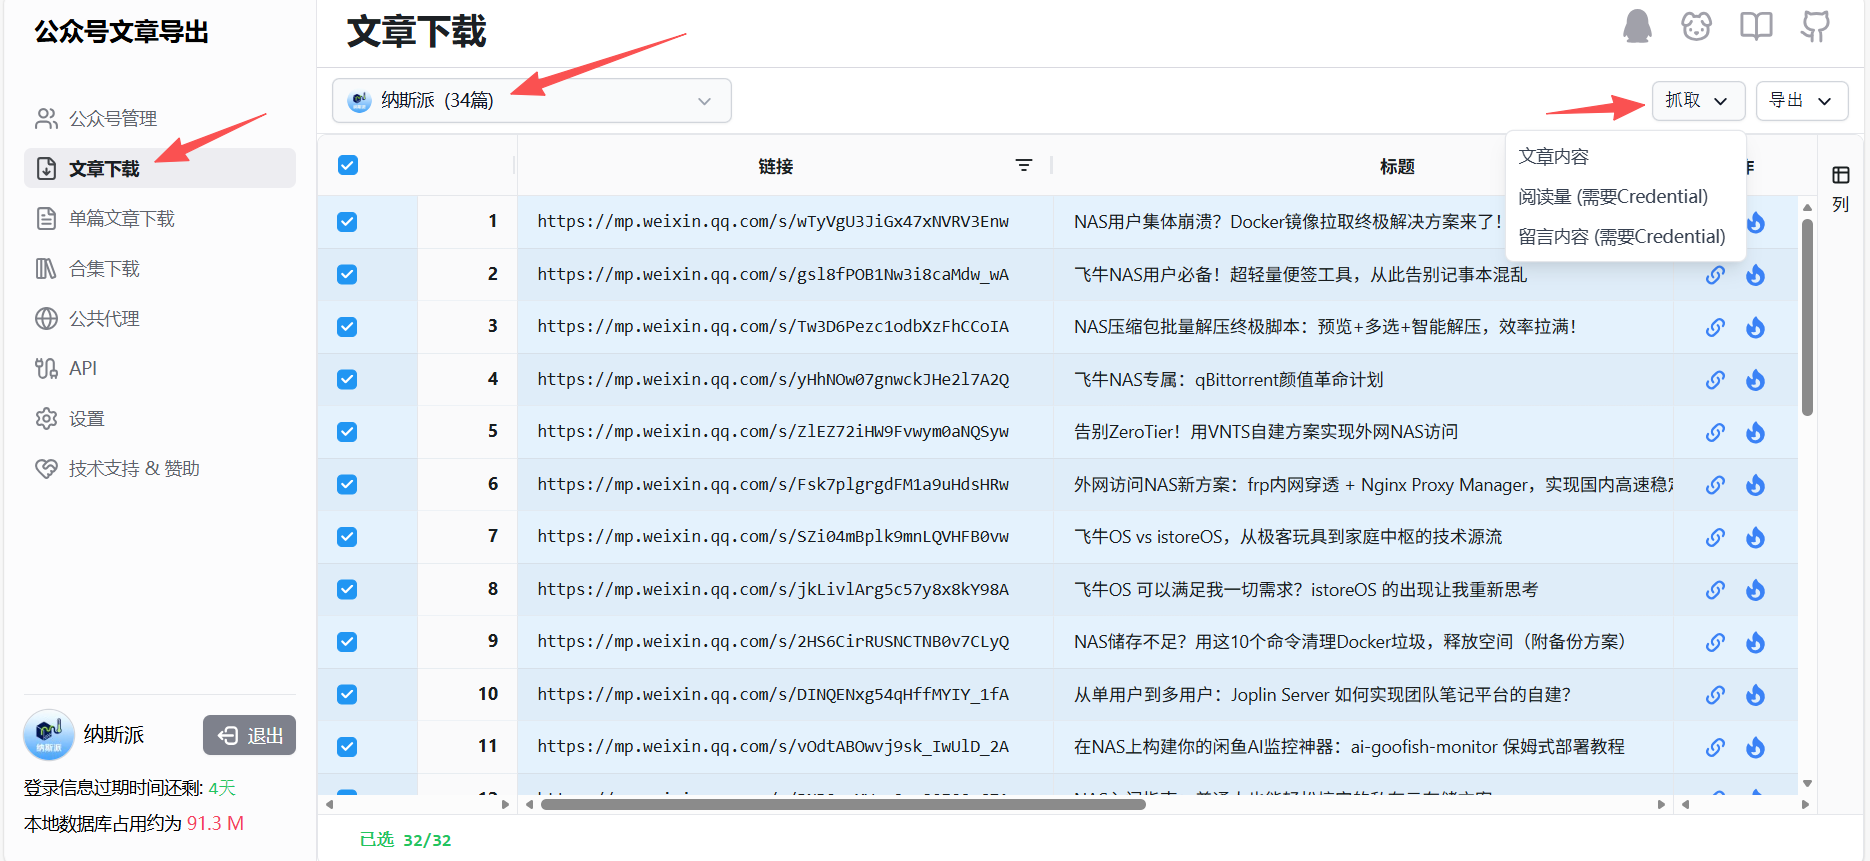Click the table's vertical scrollbar thumb
The image size is (1870, 861).
[1807, 317]
